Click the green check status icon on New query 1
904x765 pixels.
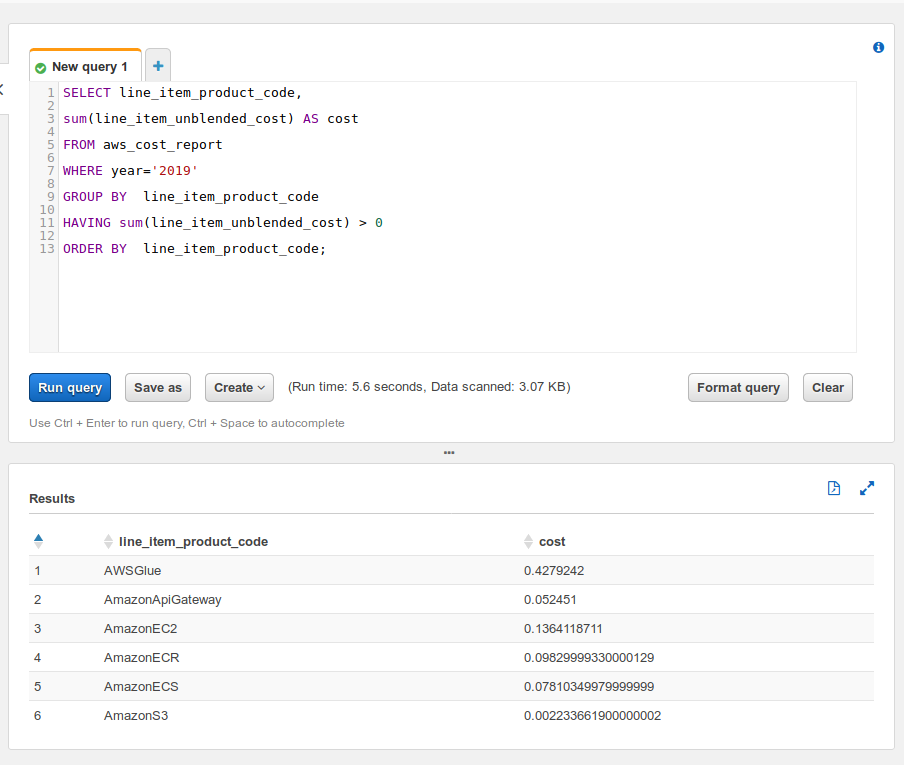pyautogui.click(x=40, y=68)
